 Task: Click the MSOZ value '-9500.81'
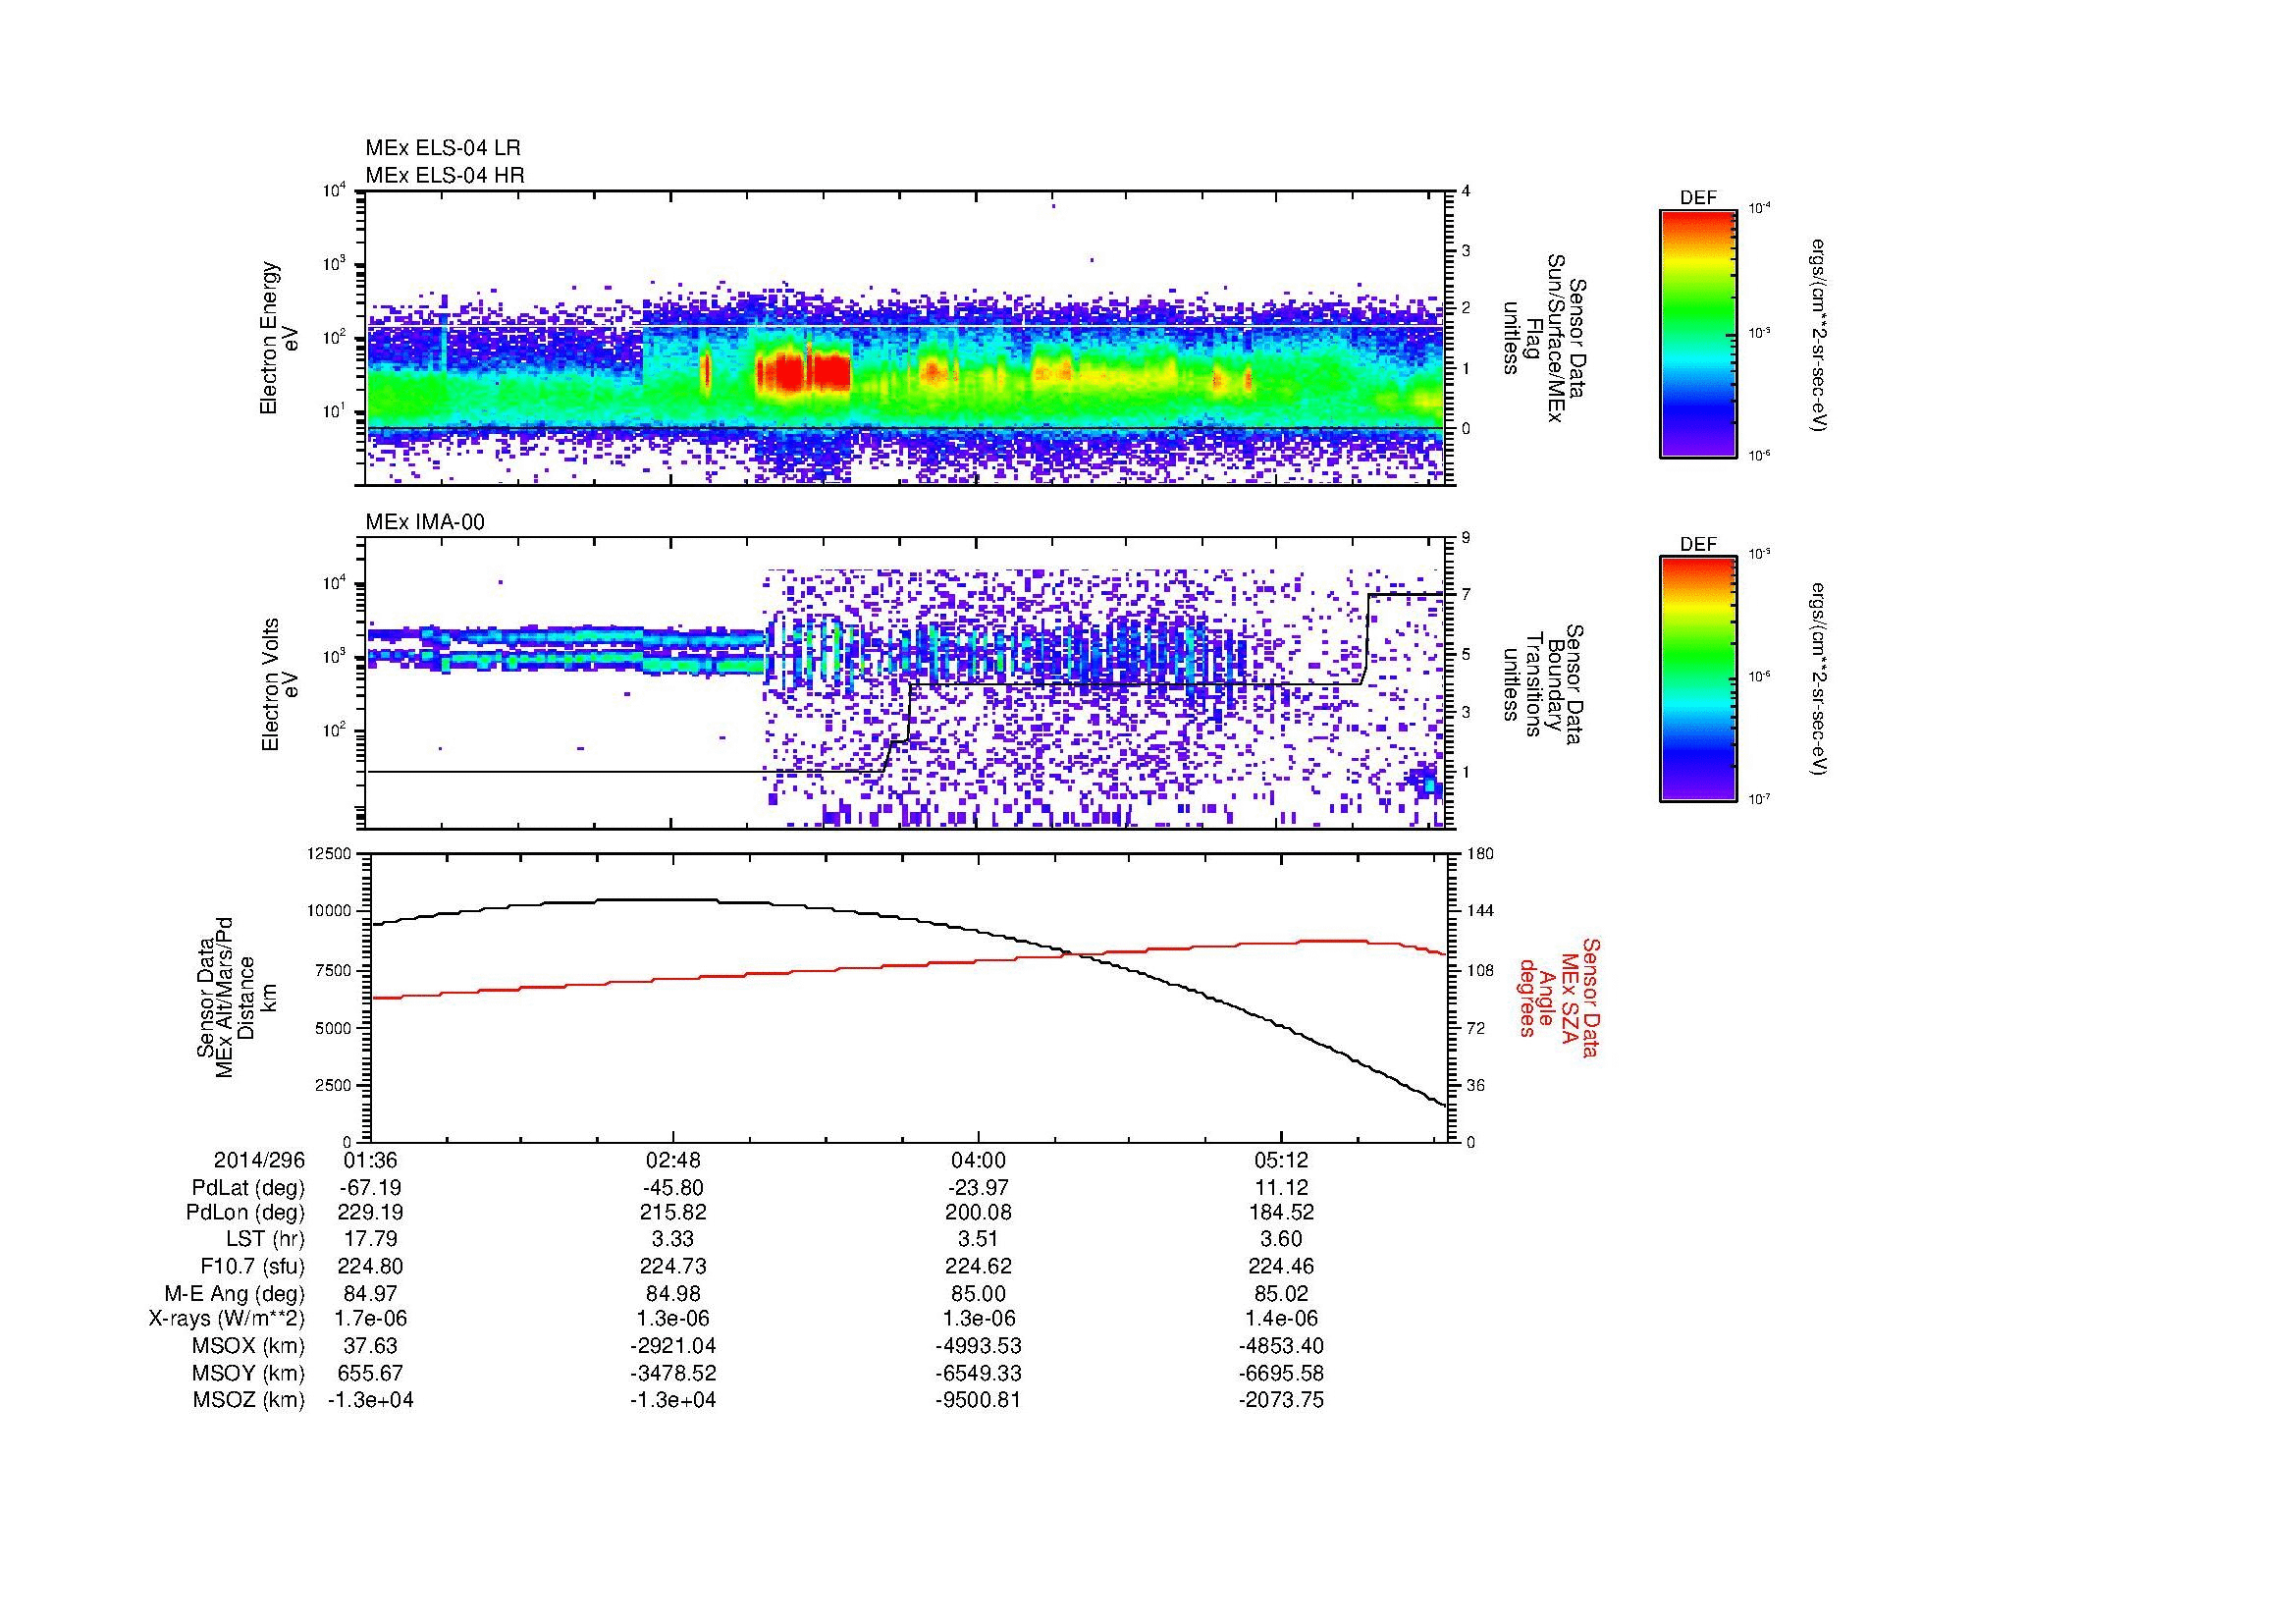click(978, 1400)
